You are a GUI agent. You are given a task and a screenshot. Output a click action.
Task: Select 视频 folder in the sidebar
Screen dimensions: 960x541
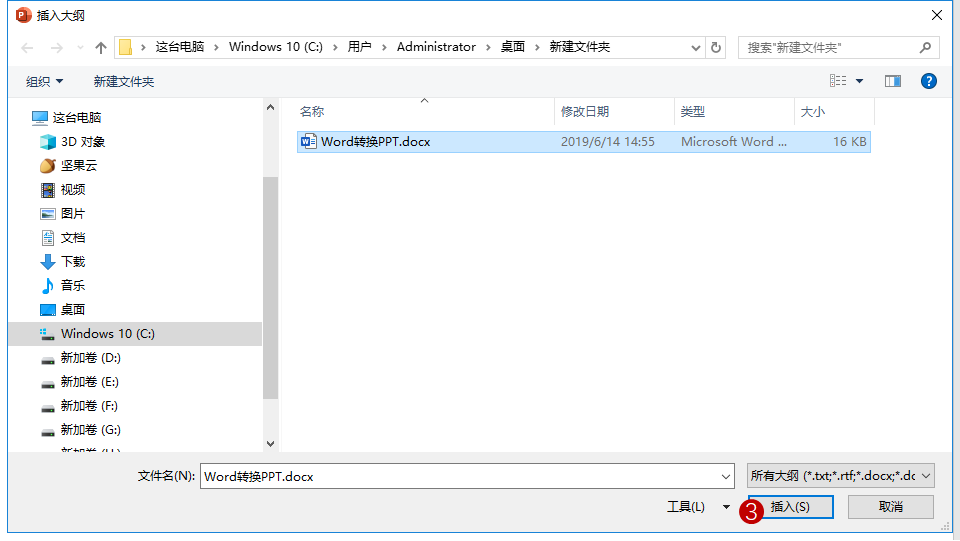point(72,190)
